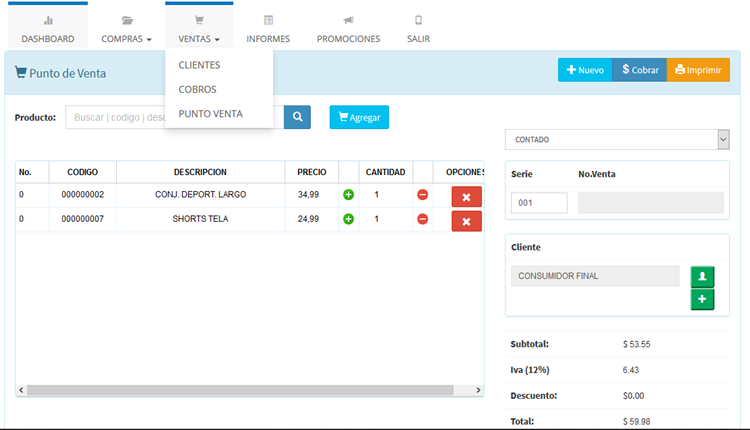Increase quantity for SHORTS TELA
750x430 pixels.
(348, 219)
